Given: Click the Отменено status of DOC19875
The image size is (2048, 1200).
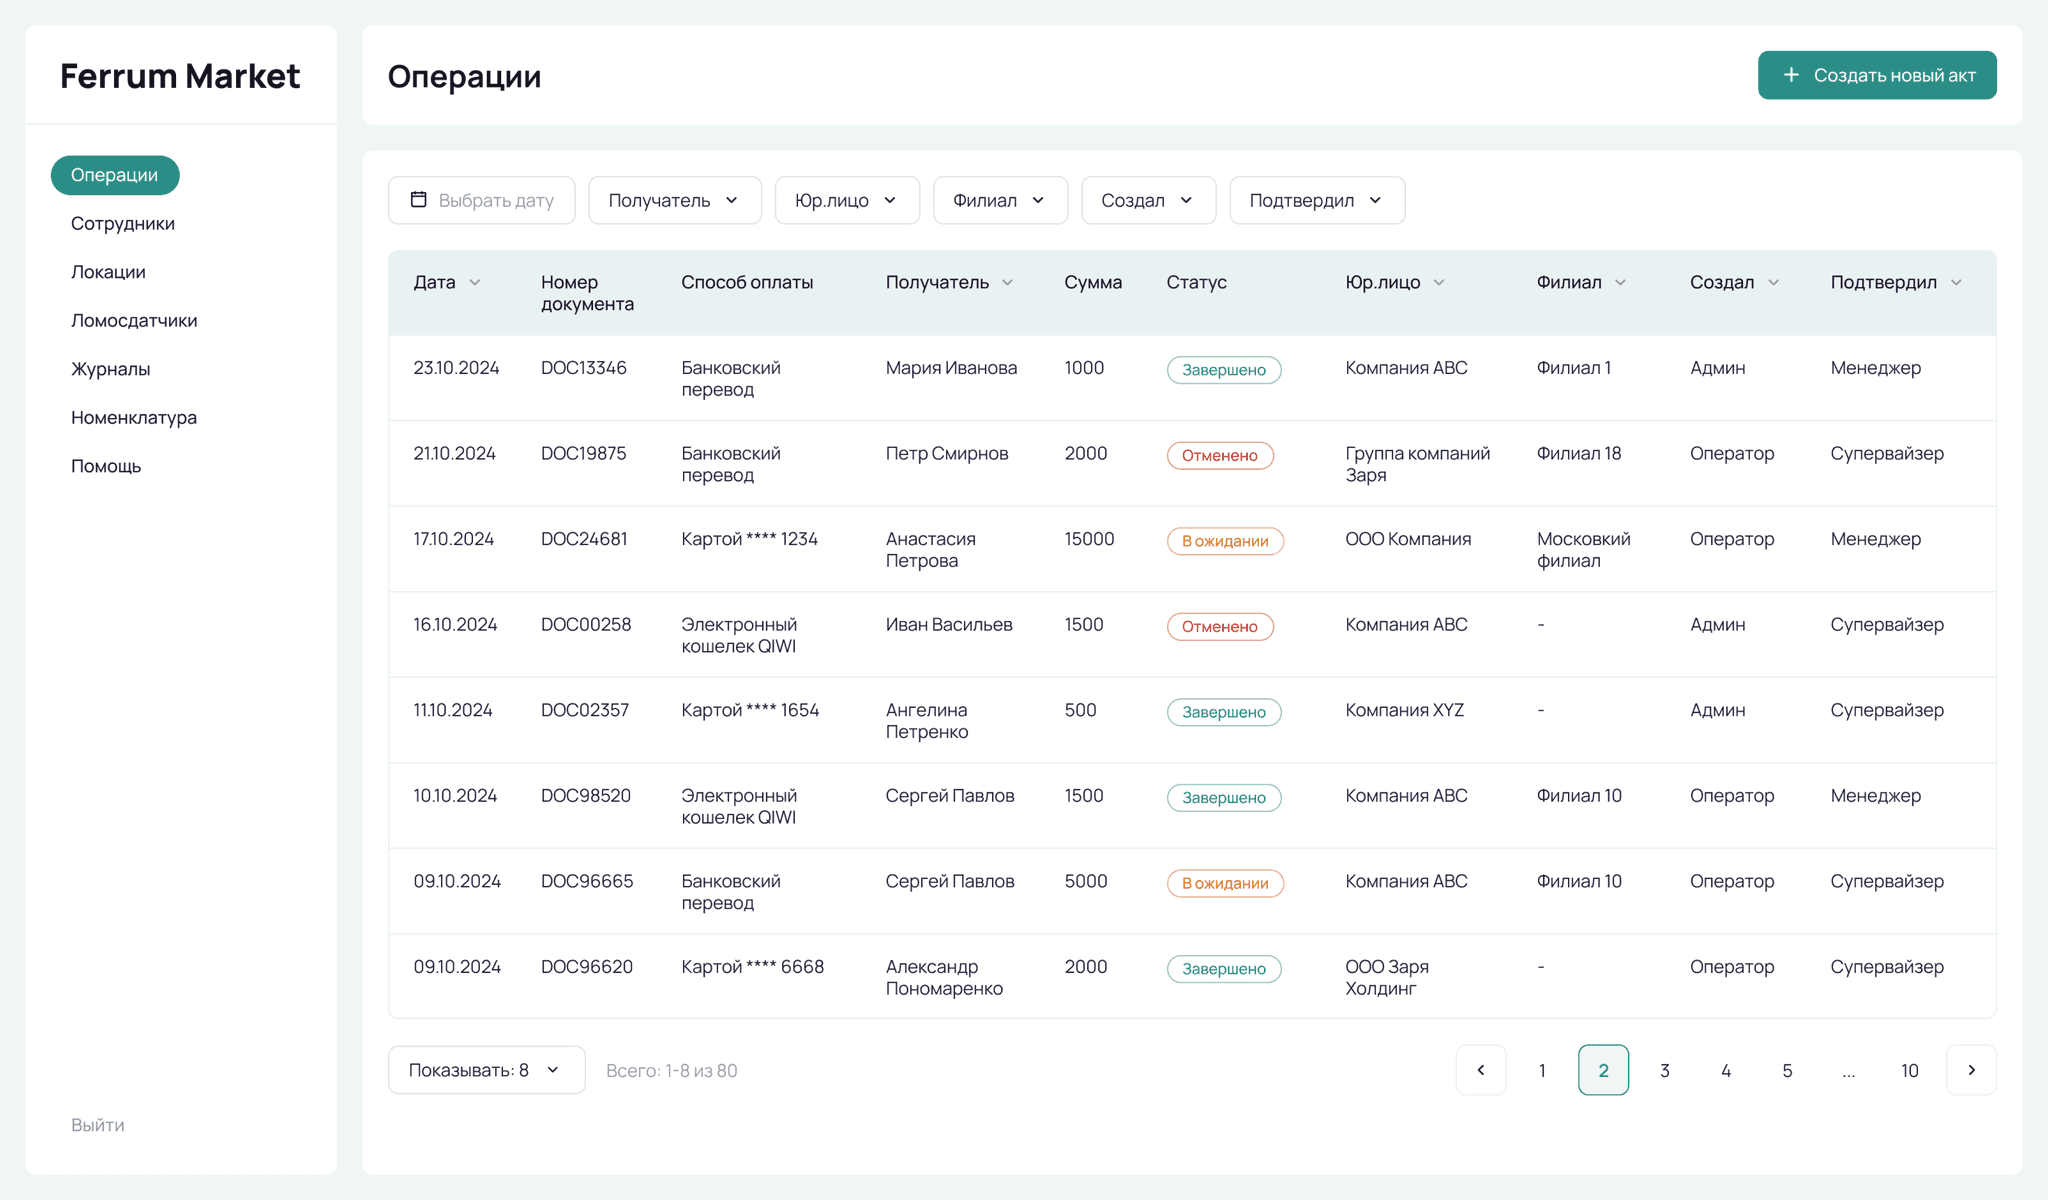Looking at the screenshot, I should pyautogui.click(x=1219, y=456).
